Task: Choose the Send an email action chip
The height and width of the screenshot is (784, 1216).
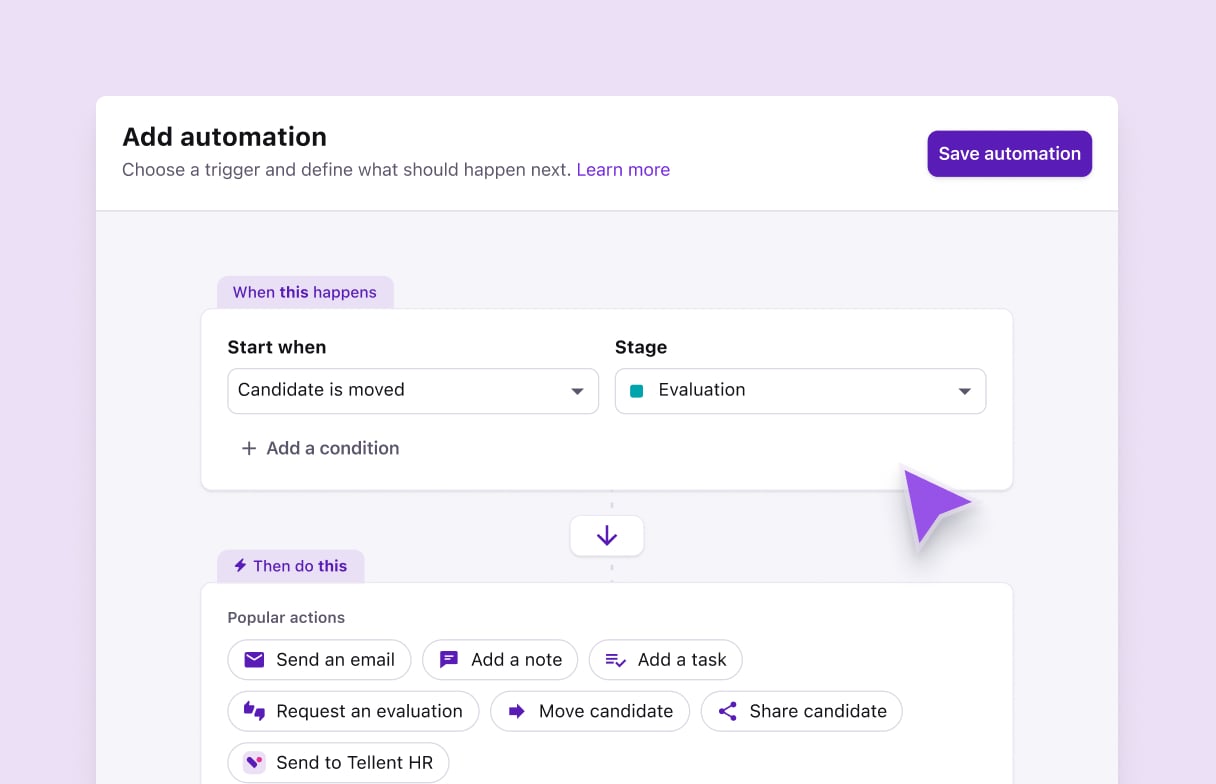Action: 319,659
